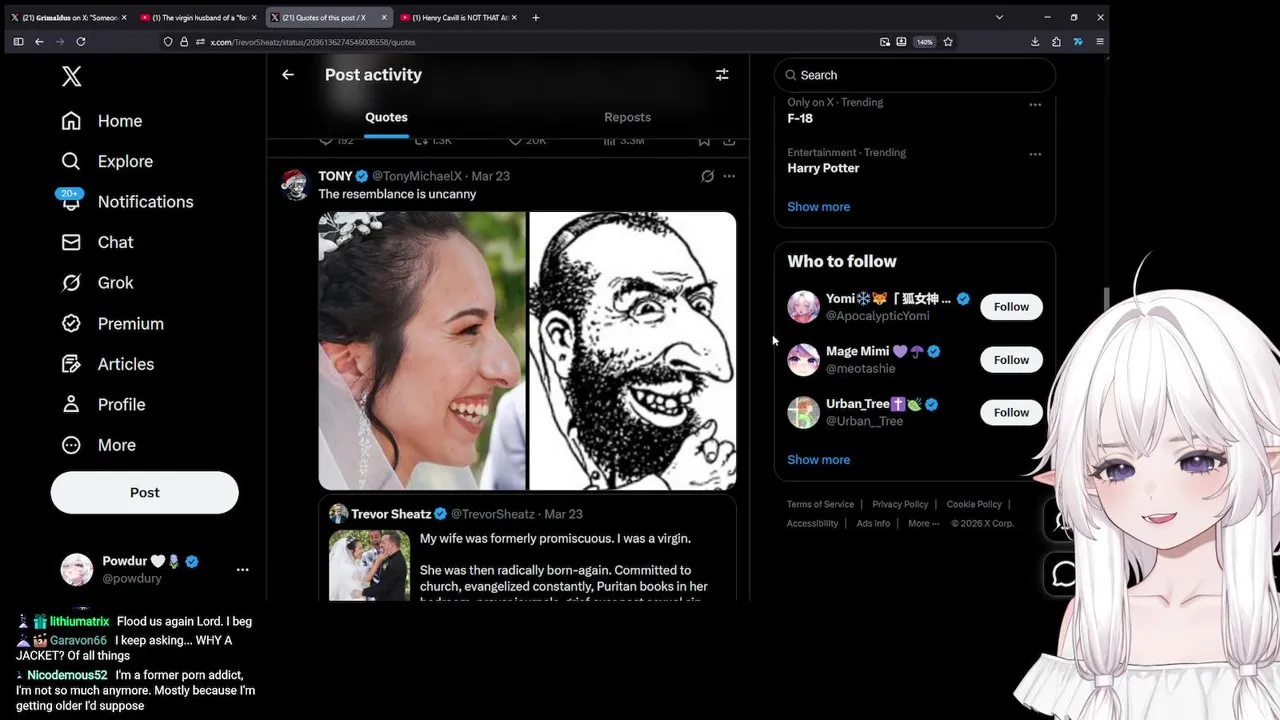
Task: Open the Explore magnifier in sidebar
Action: pyautogui.click(x=71, y=161)
